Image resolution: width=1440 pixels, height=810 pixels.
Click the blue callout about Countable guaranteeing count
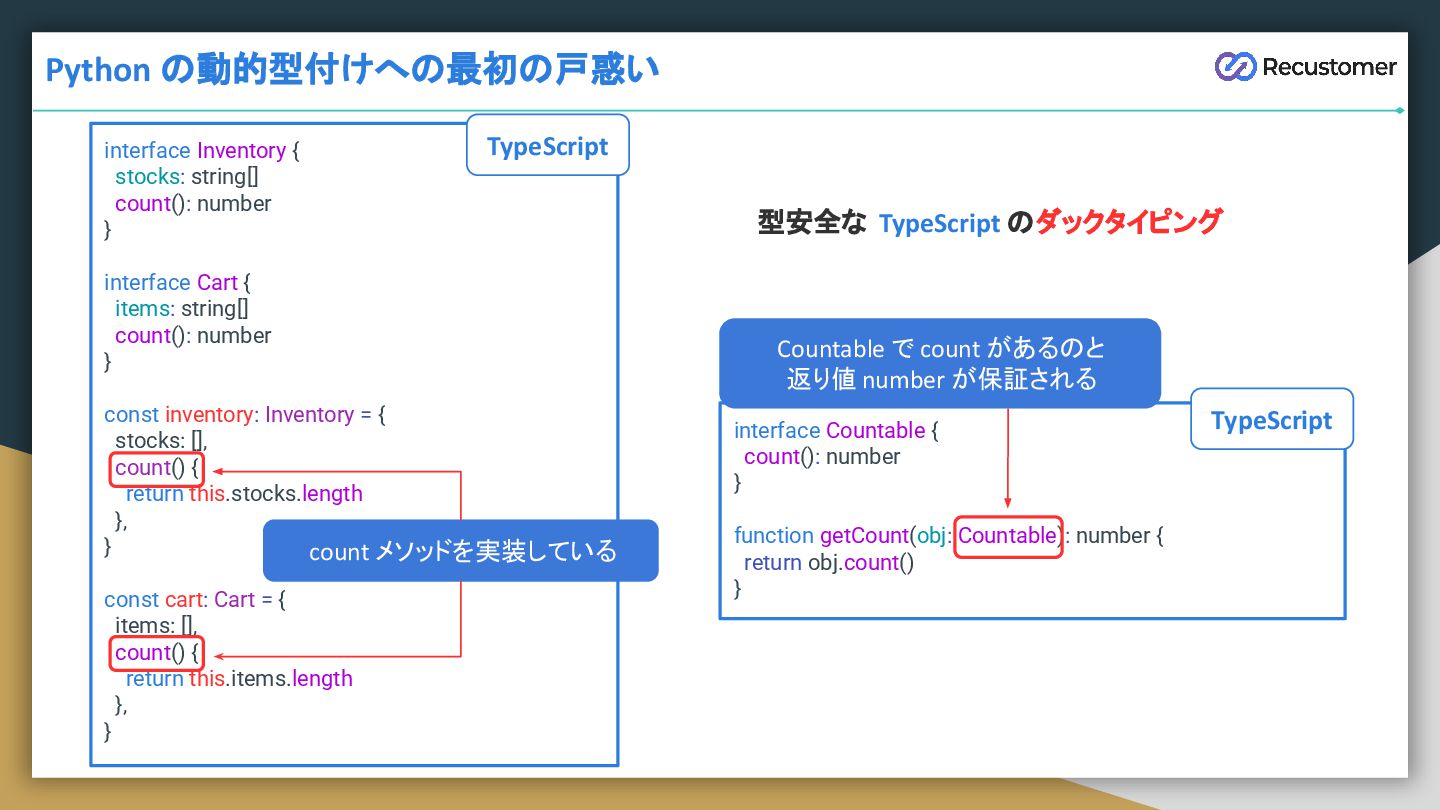(940, 363)
